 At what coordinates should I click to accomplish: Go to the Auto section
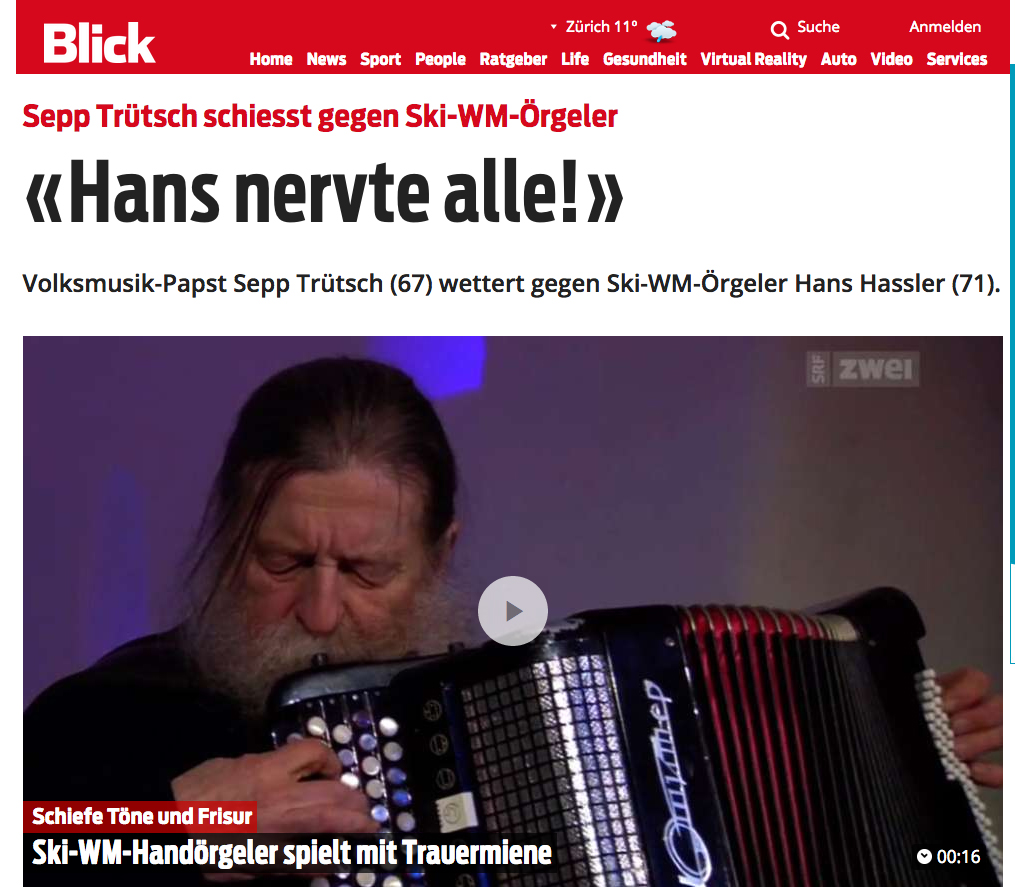pos(838,60)
